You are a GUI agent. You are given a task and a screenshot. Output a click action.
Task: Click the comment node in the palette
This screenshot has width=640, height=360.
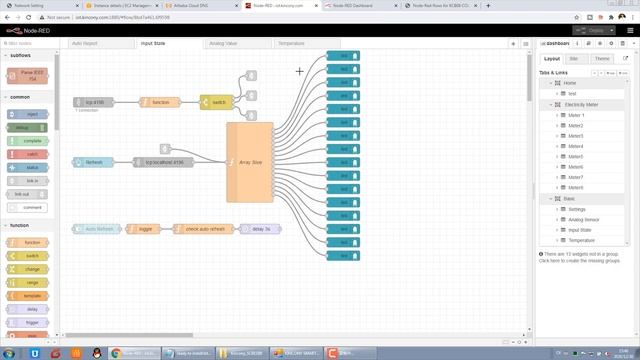pos(27,207)
